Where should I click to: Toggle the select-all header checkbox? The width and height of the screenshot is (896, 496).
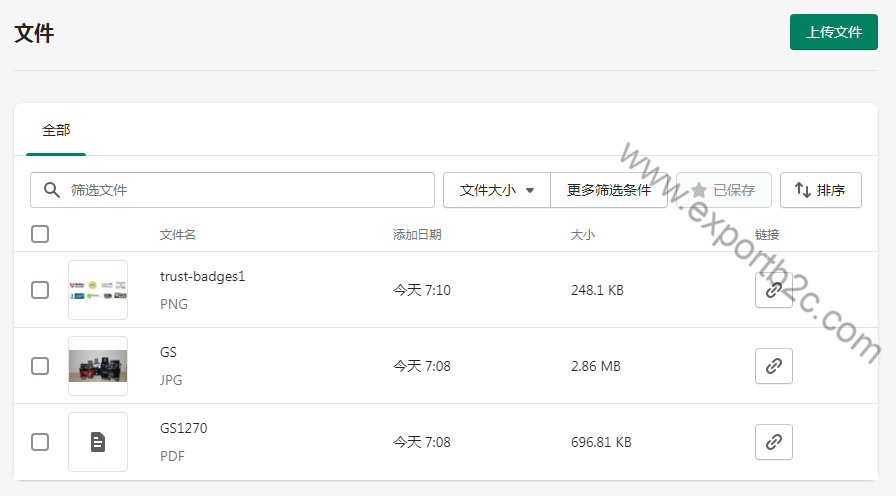40,234
